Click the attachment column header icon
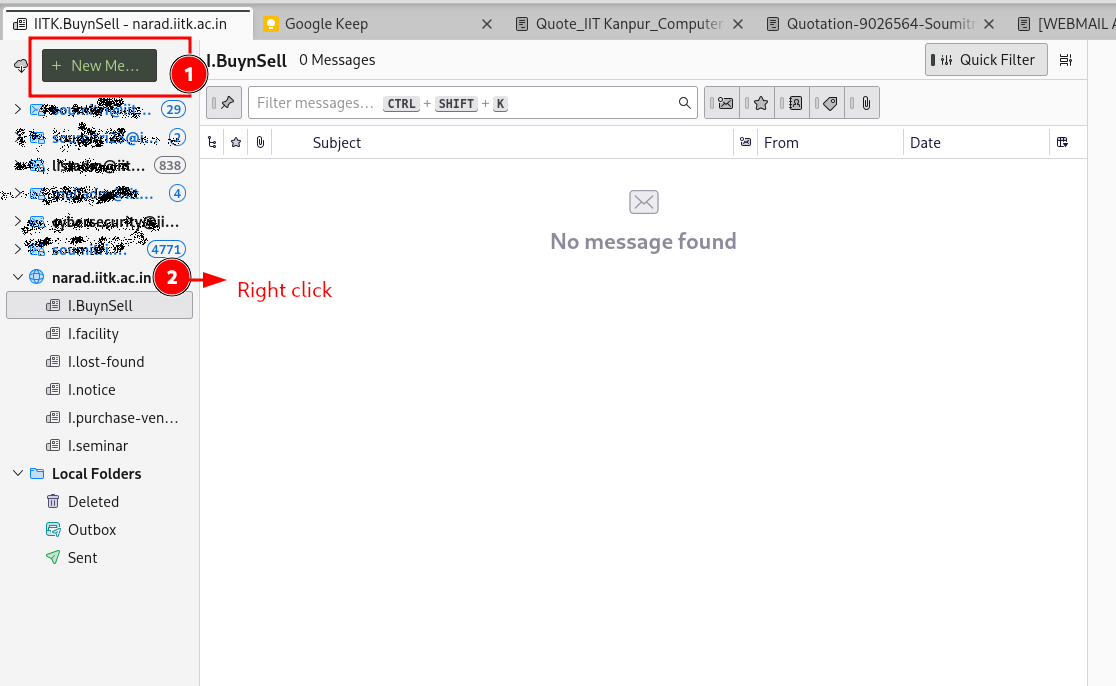 [260, 143]
